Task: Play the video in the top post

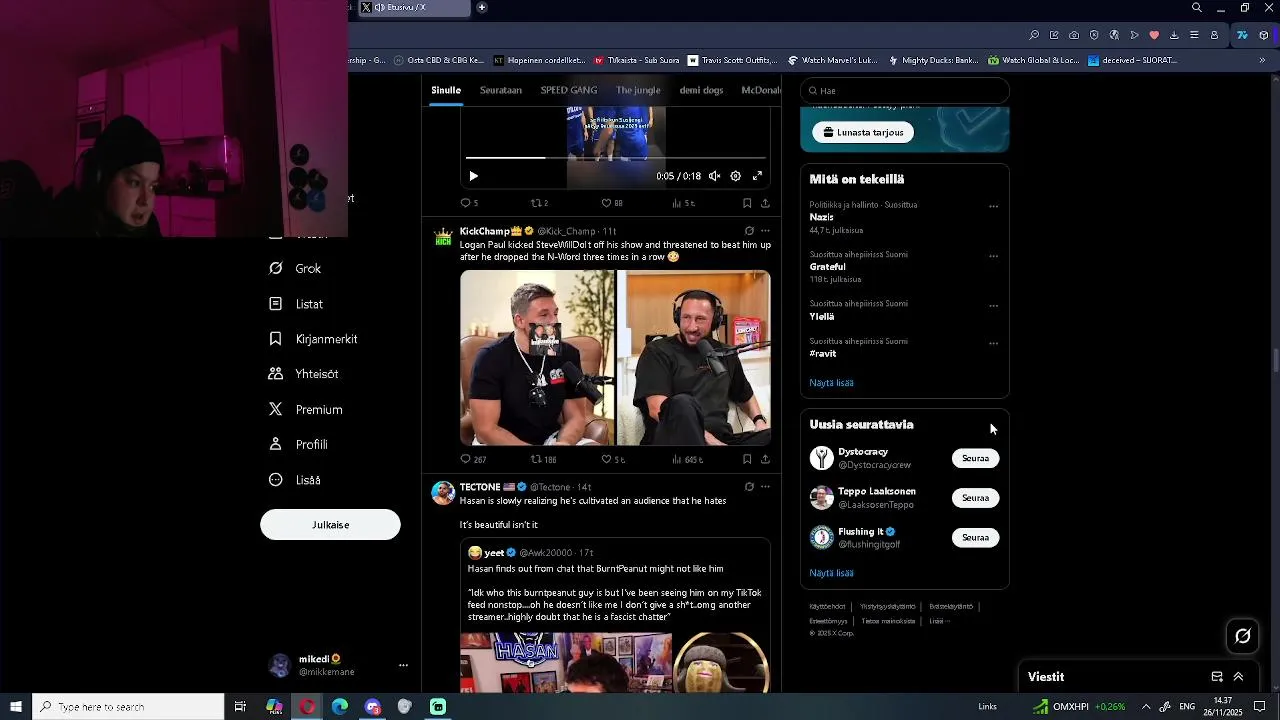Action: point(473,176)
